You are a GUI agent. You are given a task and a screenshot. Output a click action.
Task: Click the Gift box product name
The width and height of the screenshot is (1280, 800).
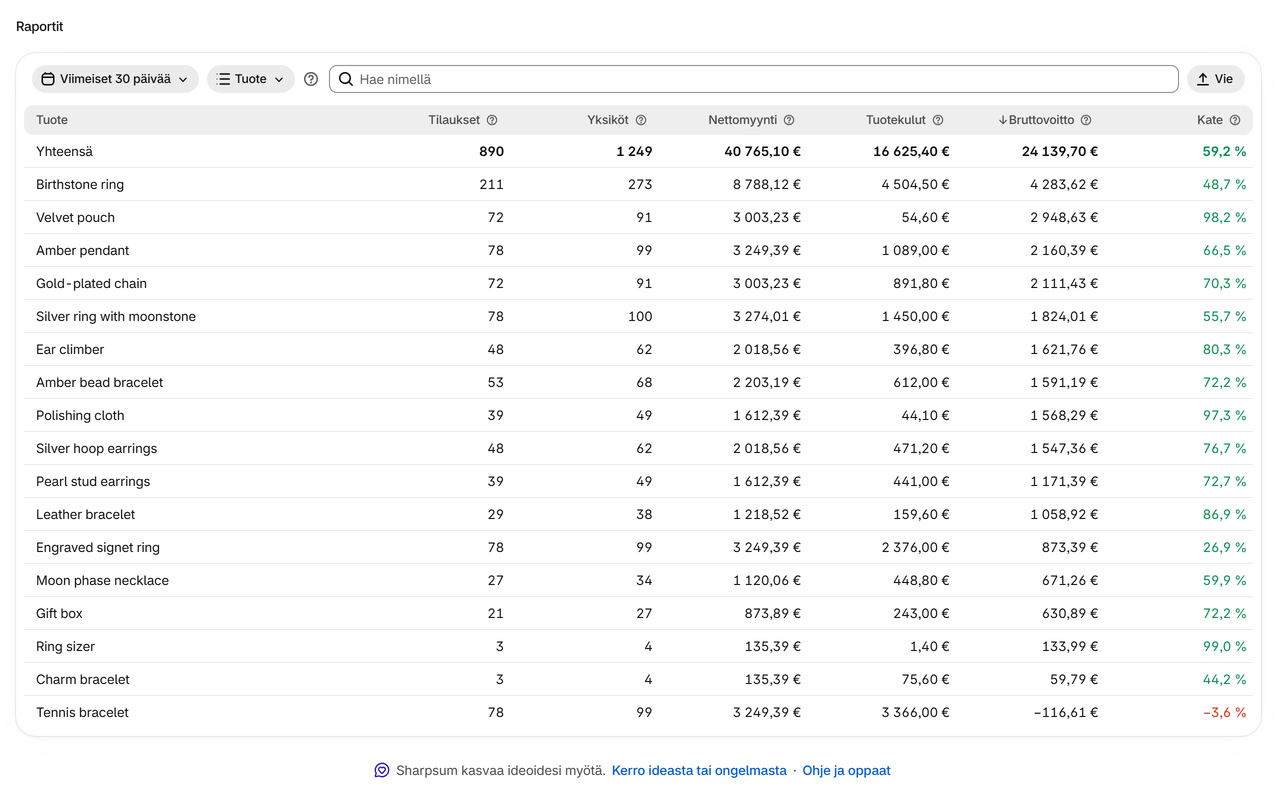click(x=59, y=613)
